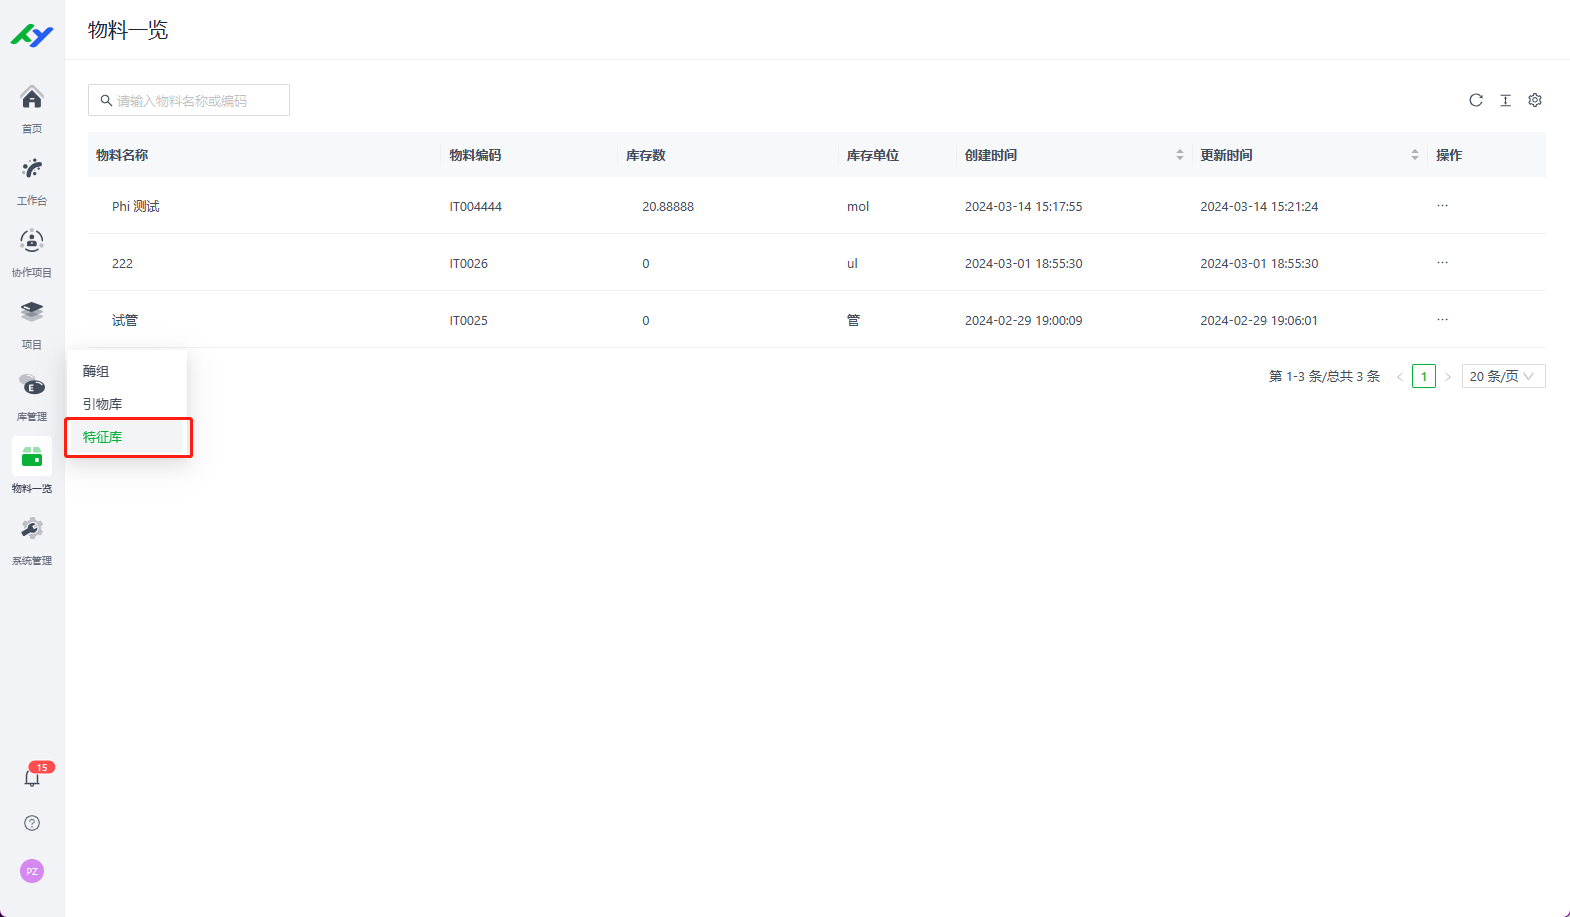Image resolution: width=1570 pixels, height=917 pixels.
Task: Choose 酶组 in the popup menu
Action: coord(97,371)
